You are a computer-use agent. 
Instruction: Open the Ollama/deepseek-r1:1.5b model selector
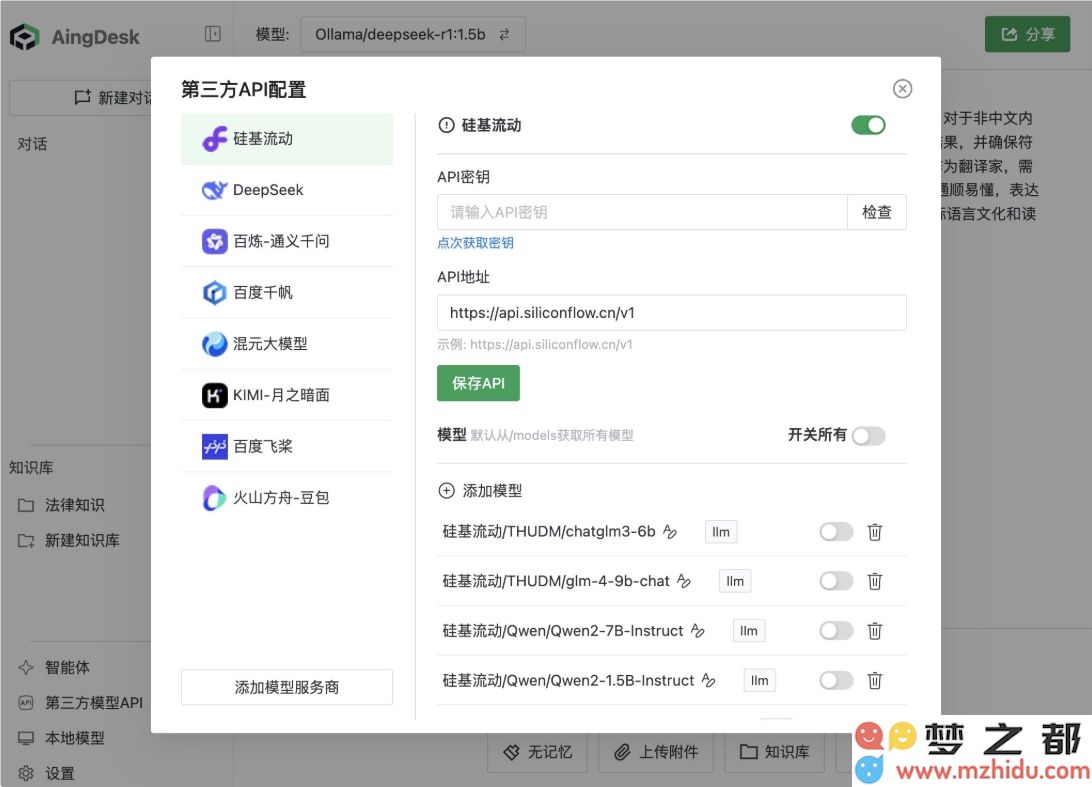point(413,34)
